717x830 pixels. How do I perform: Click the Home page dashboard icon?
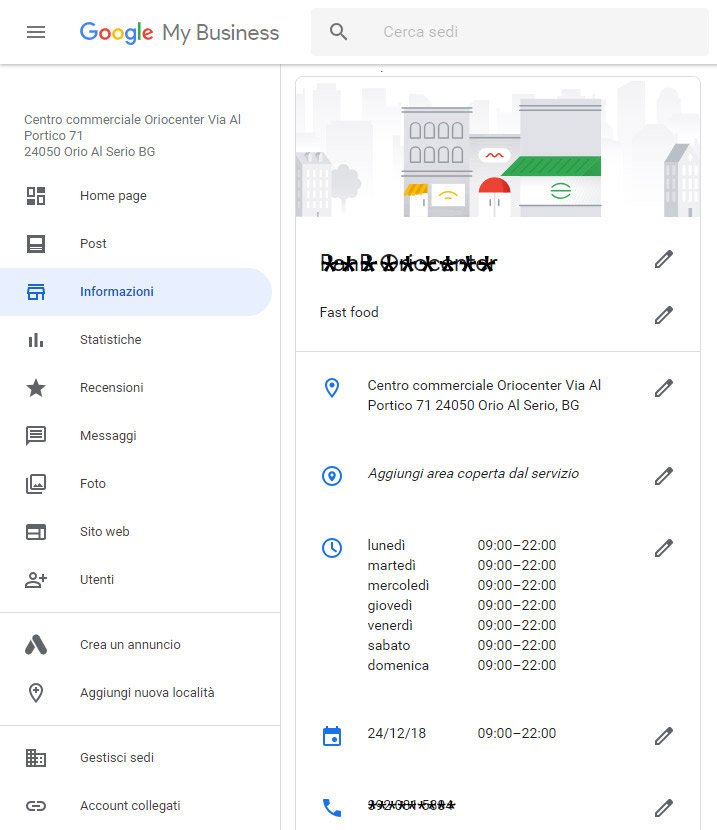(x=36, y=196)
